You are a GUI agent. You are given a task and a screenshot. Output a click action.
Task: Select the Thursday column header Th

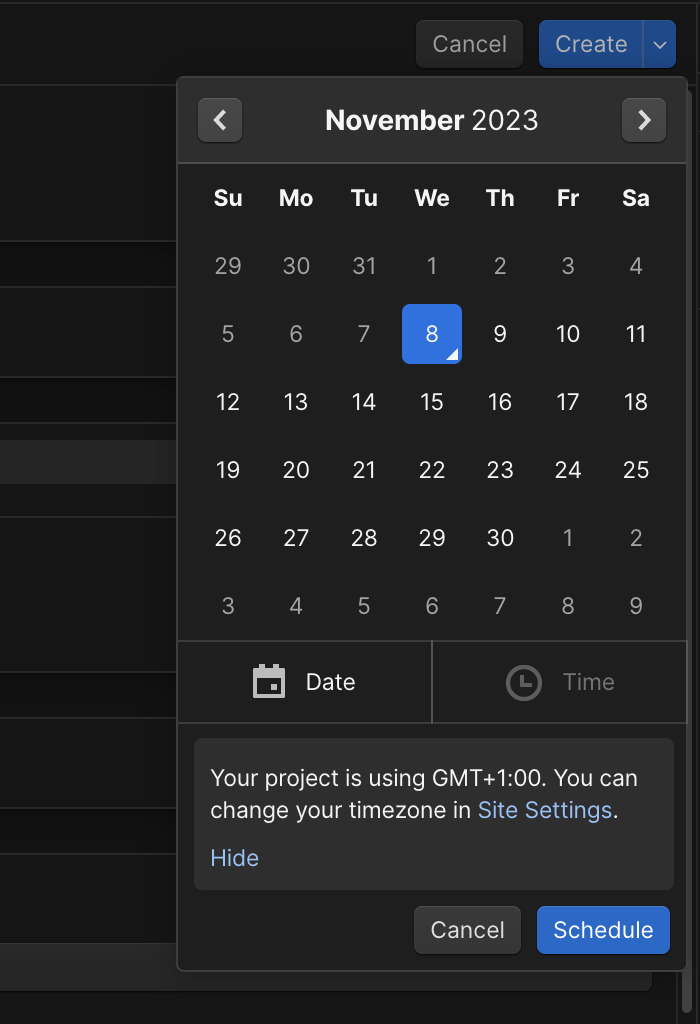[500, 198]
